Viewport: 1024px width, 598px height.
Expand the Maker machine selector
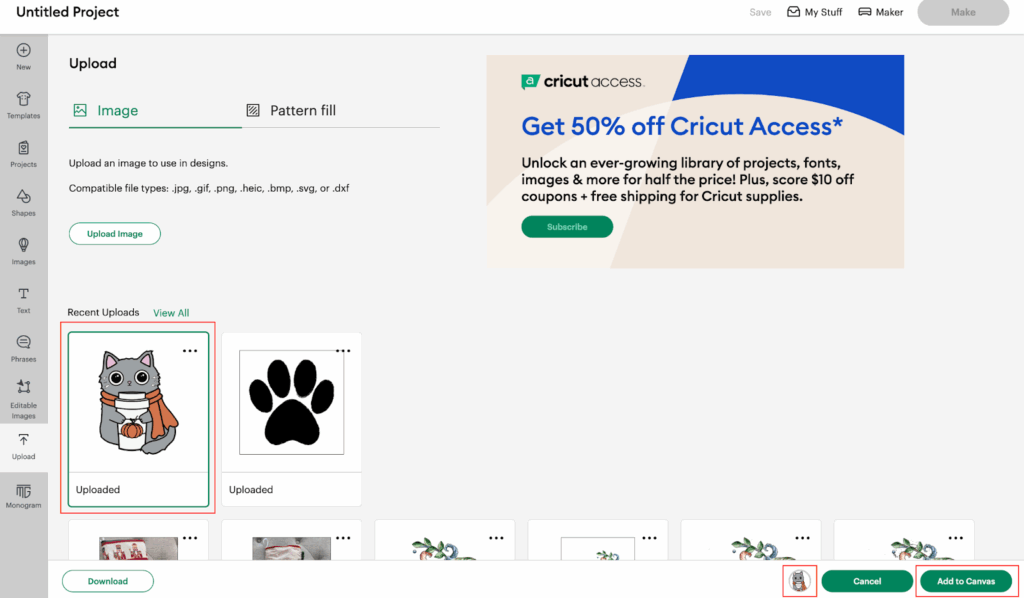tap(880, 13)
